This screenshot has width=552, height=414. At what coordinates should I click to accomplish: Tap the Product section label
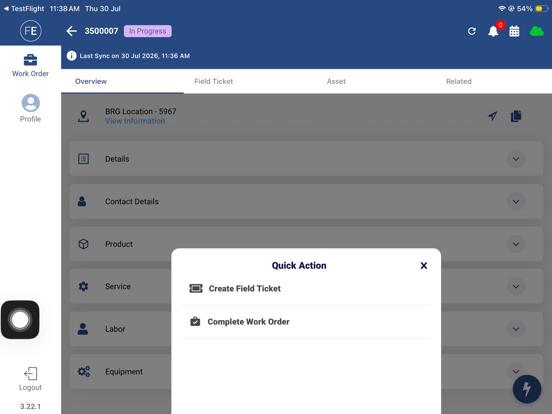coord(119,244)
